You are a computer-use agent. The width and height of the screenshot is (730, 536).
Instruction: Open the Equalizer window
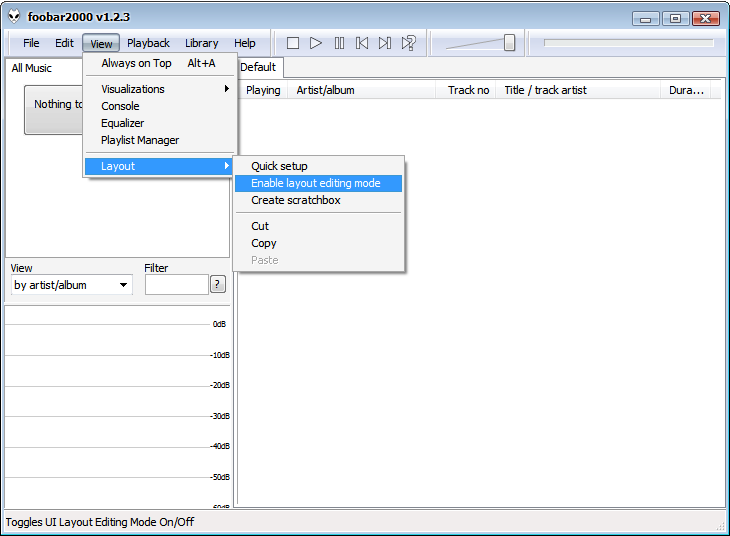[159, 123]
